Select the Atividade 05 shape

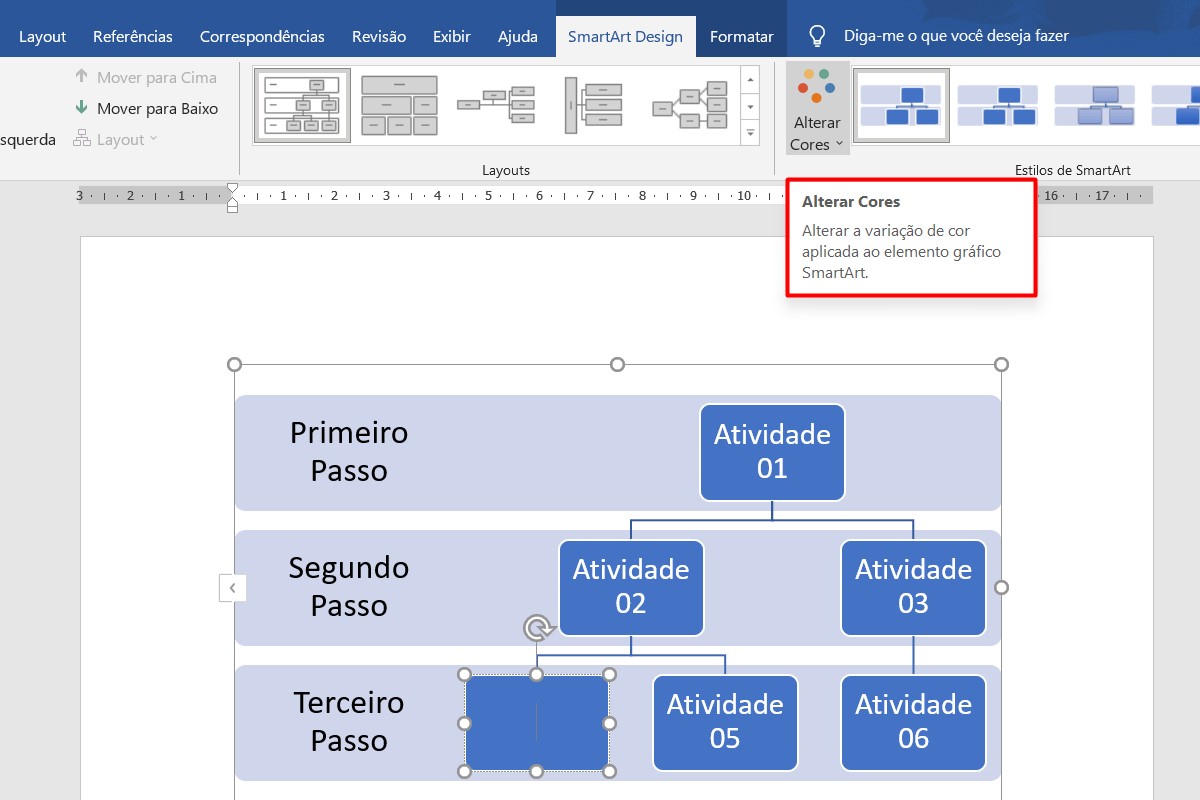725,722
